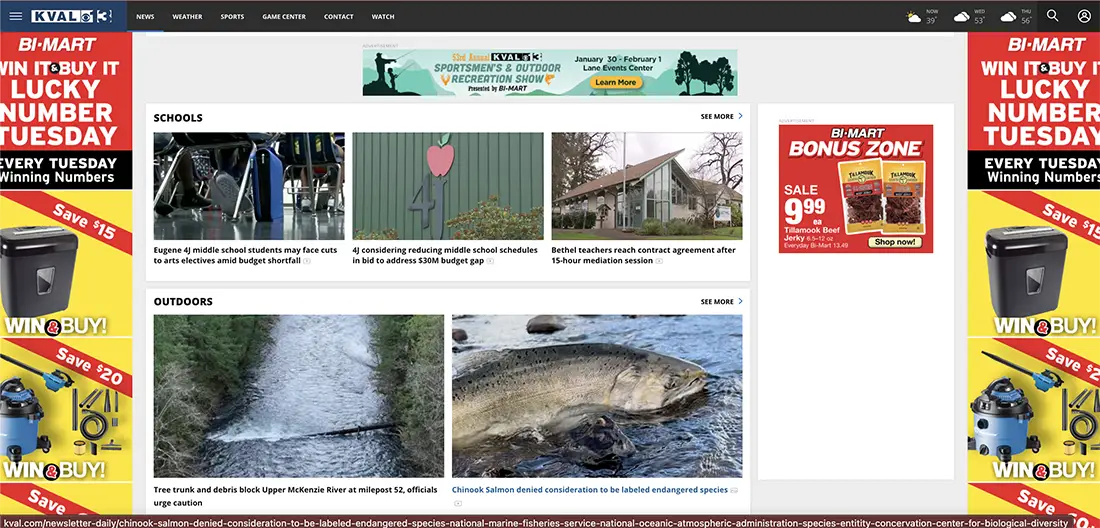Open the News menu item
This screenshot has height=528, width=1100.
[145, 16]
